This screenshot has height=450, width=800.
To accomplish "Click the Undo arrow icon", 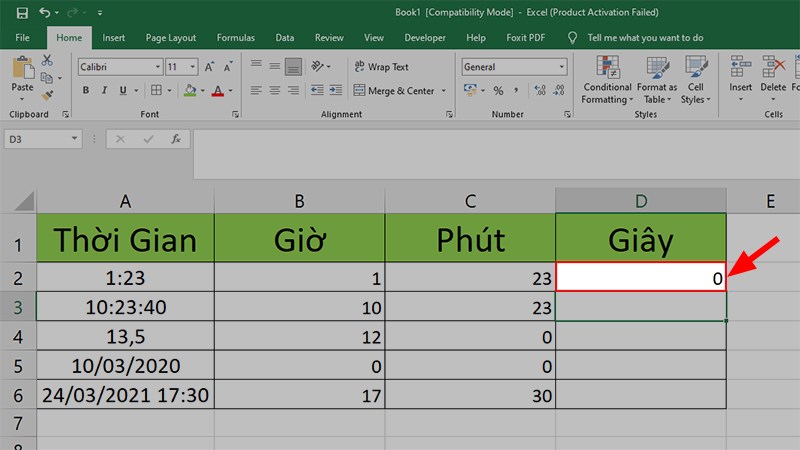I will [x=46, y=13].
